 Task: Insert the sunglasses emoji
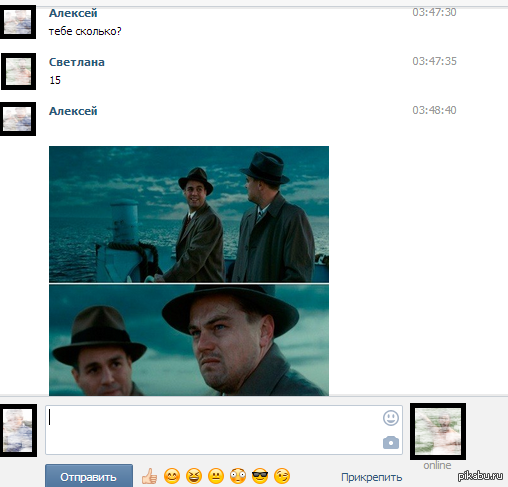260,476
